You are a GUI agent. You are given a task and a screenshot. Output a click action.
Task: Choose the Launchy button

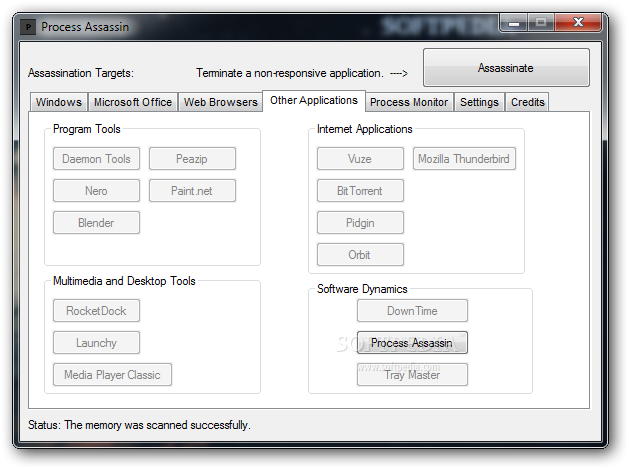(96, 343)
